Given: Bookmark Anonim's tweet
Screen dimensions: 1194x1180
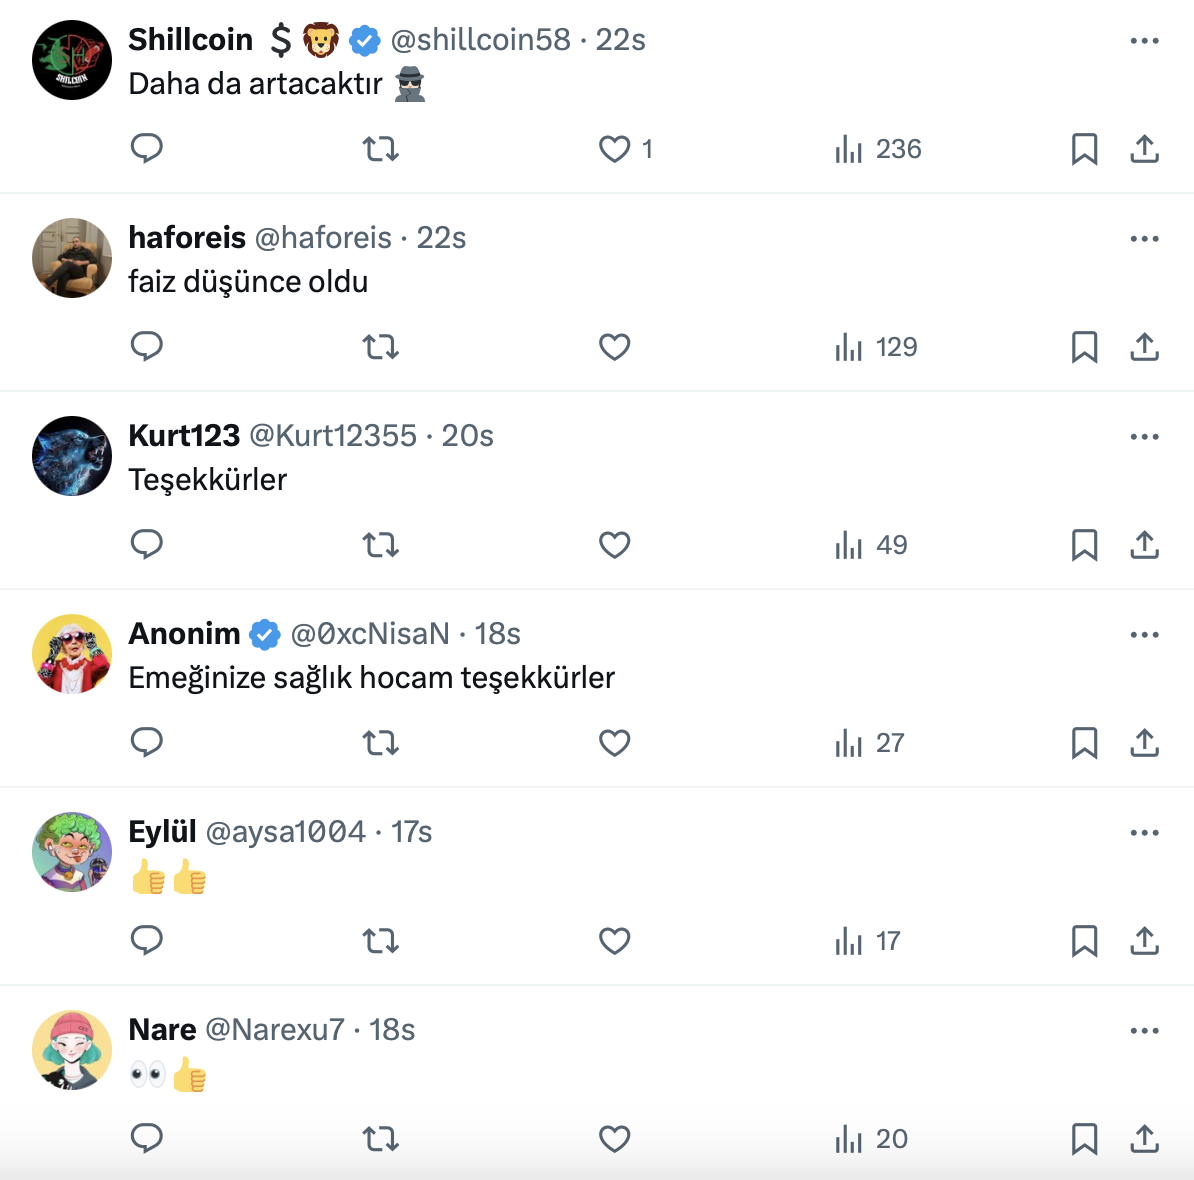Looking at the screenshot, I should 1084,743.
